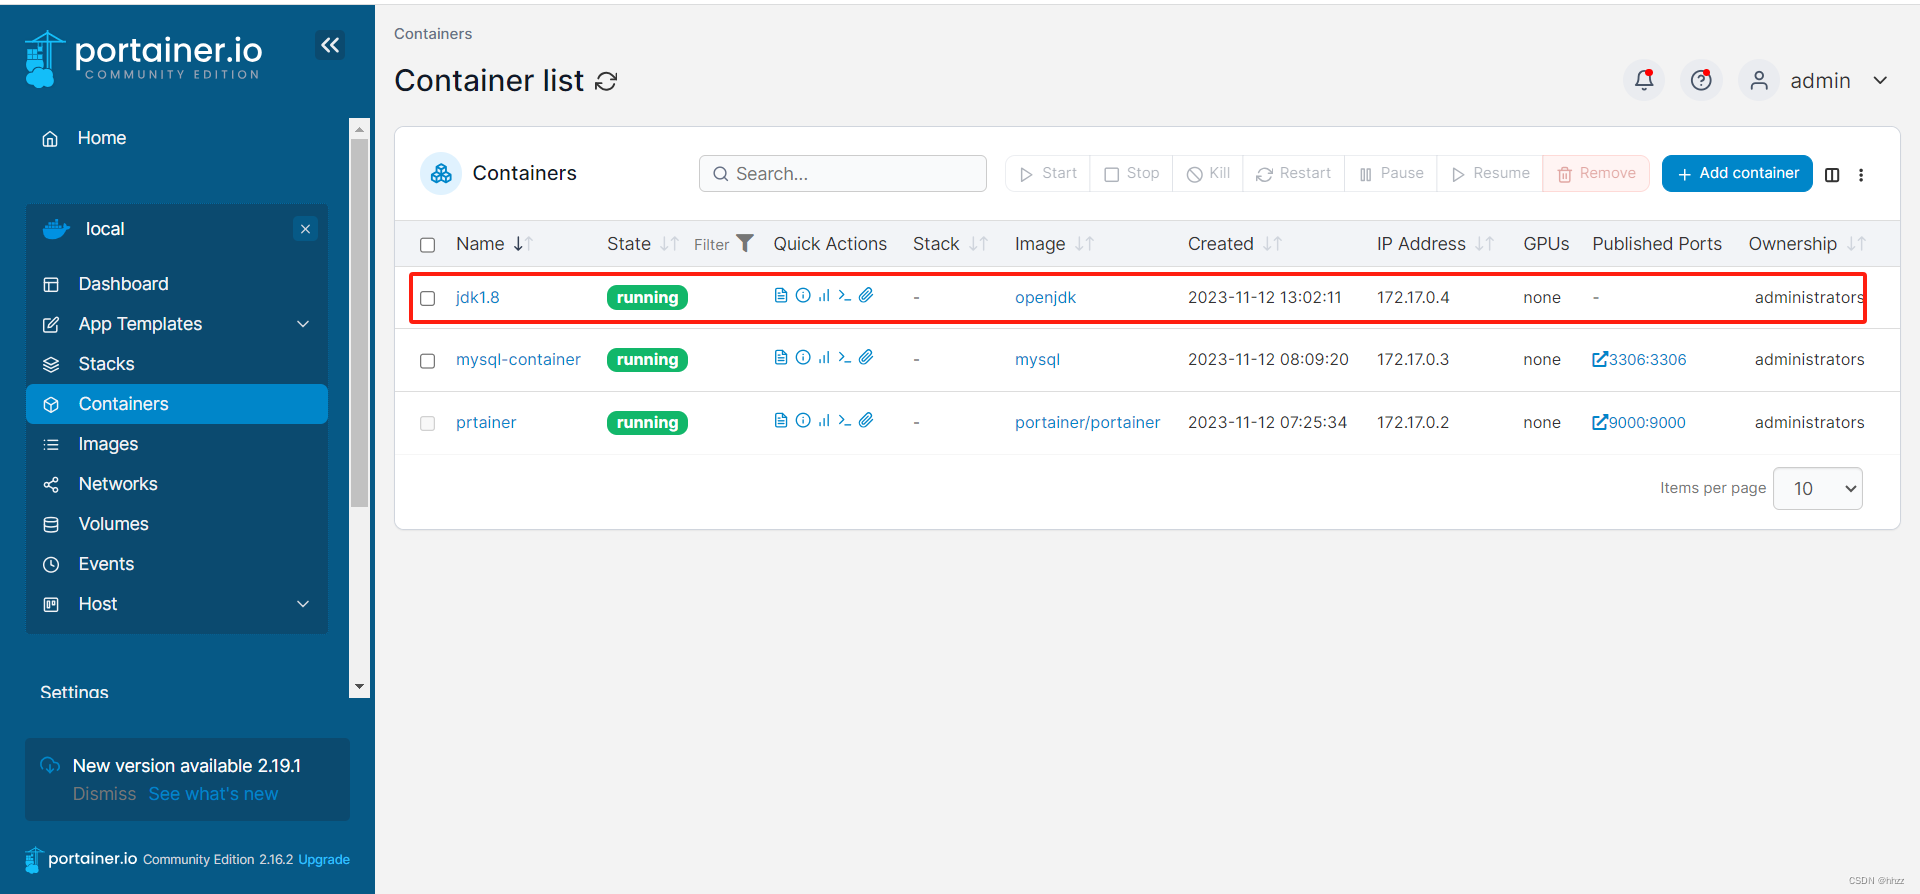Collapse the sidebar with double-chevron icon

[330, 45]
